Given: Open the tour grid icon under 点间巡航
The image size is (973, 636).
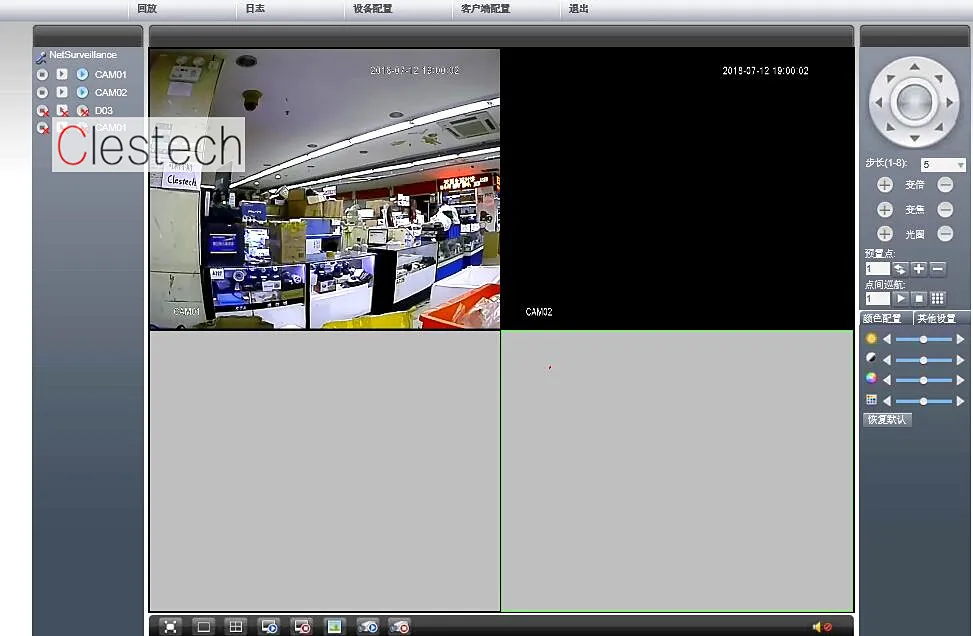Looking at the screenshot, I should click(x=938, y=298).
